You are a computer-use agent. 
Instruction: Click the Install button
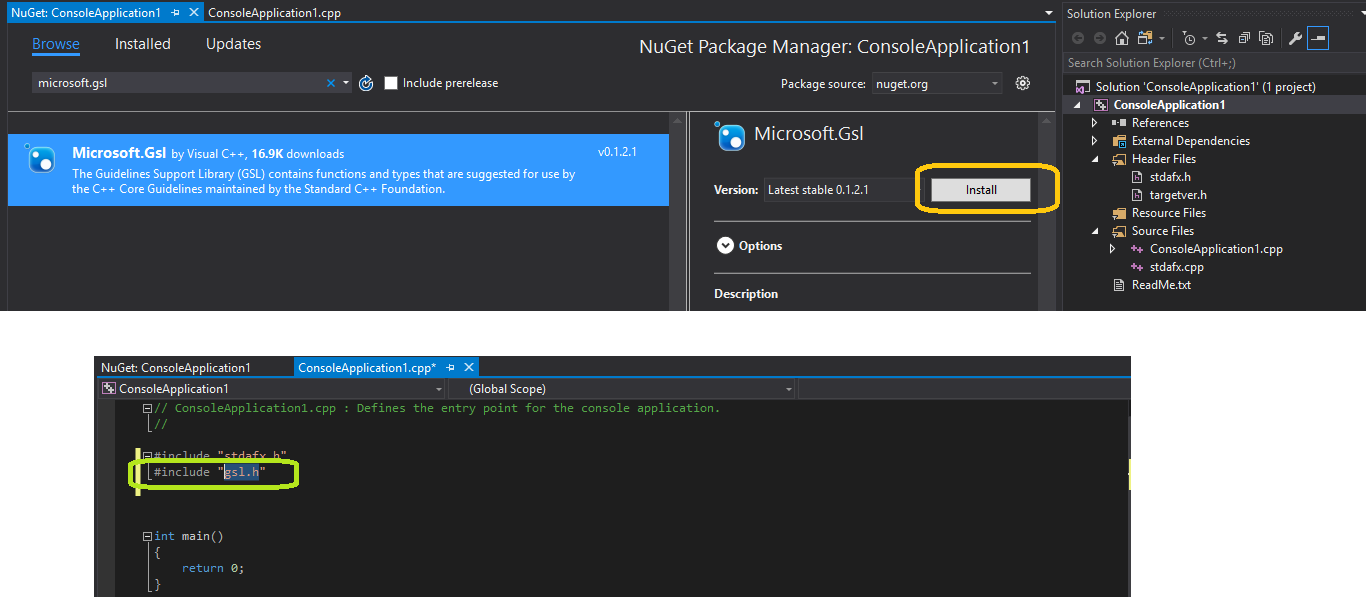tap(980, 190)
